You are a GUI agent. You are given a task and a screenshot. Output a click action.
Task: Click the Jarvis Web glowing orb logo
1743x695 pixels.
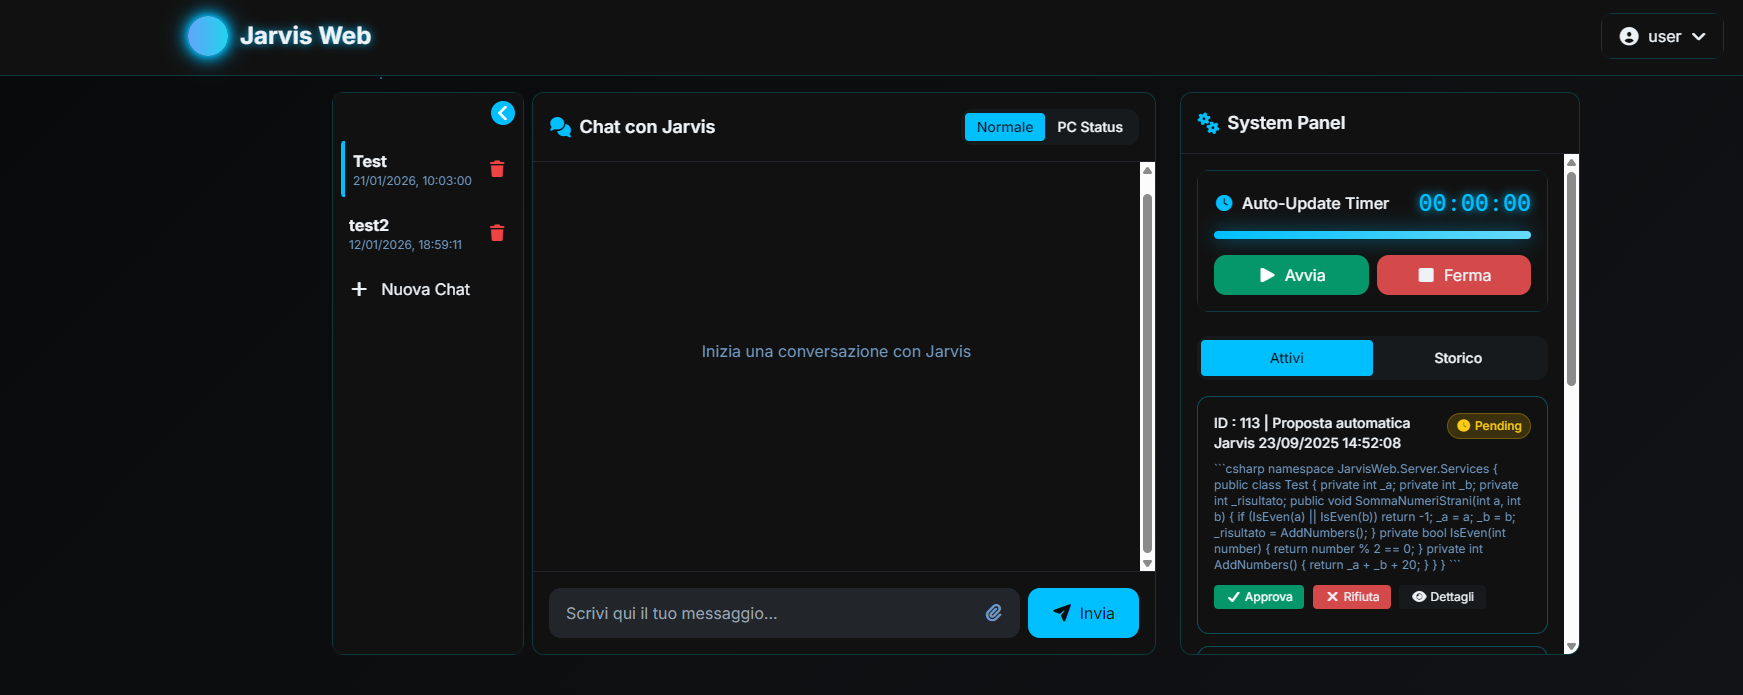[x=208, y=36]
